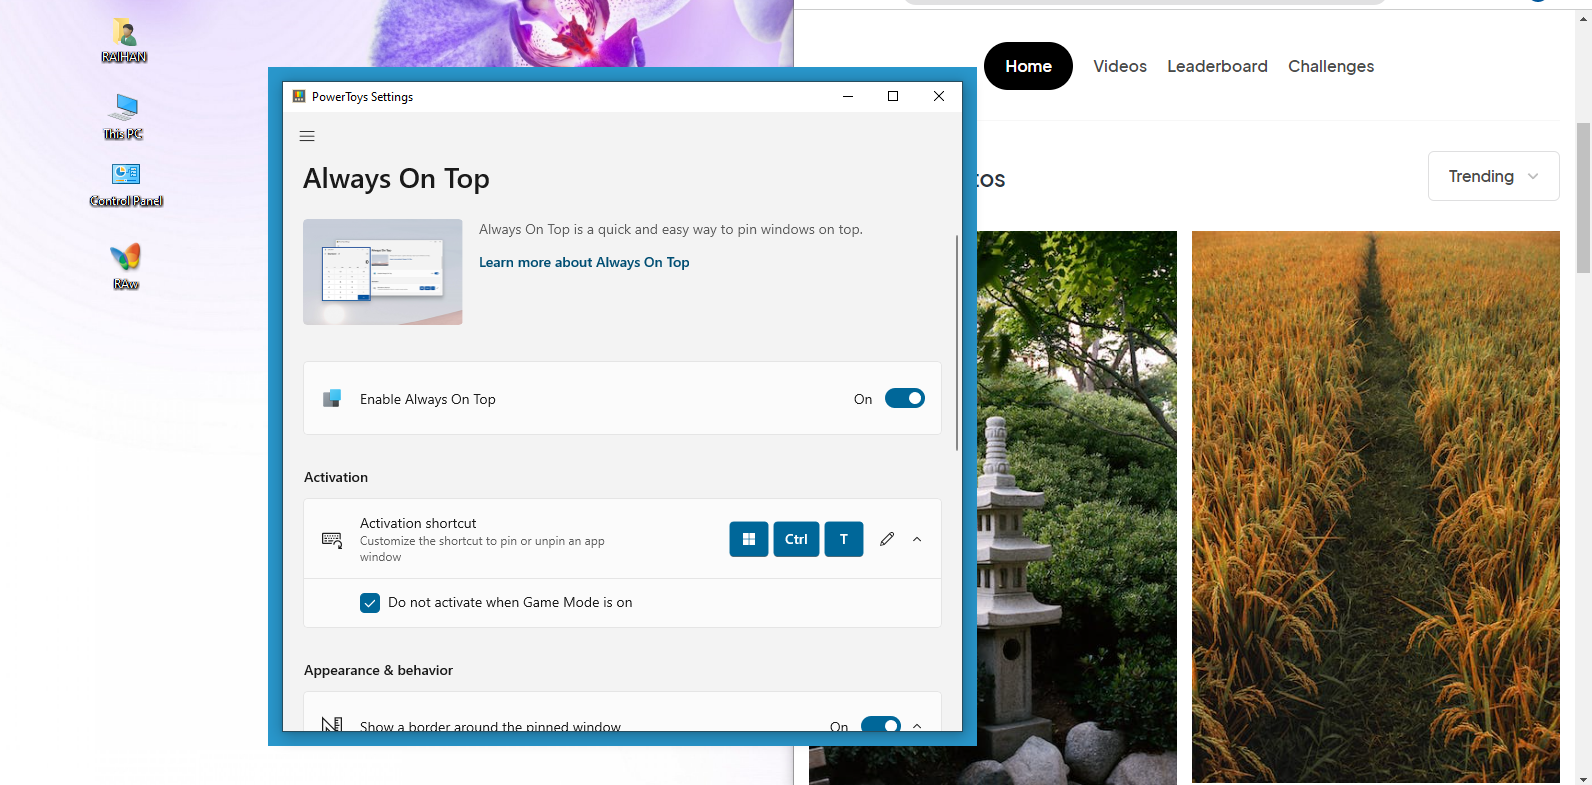
Task: Open Learn more about Always On Top link
Action: [x=584, y=262]
